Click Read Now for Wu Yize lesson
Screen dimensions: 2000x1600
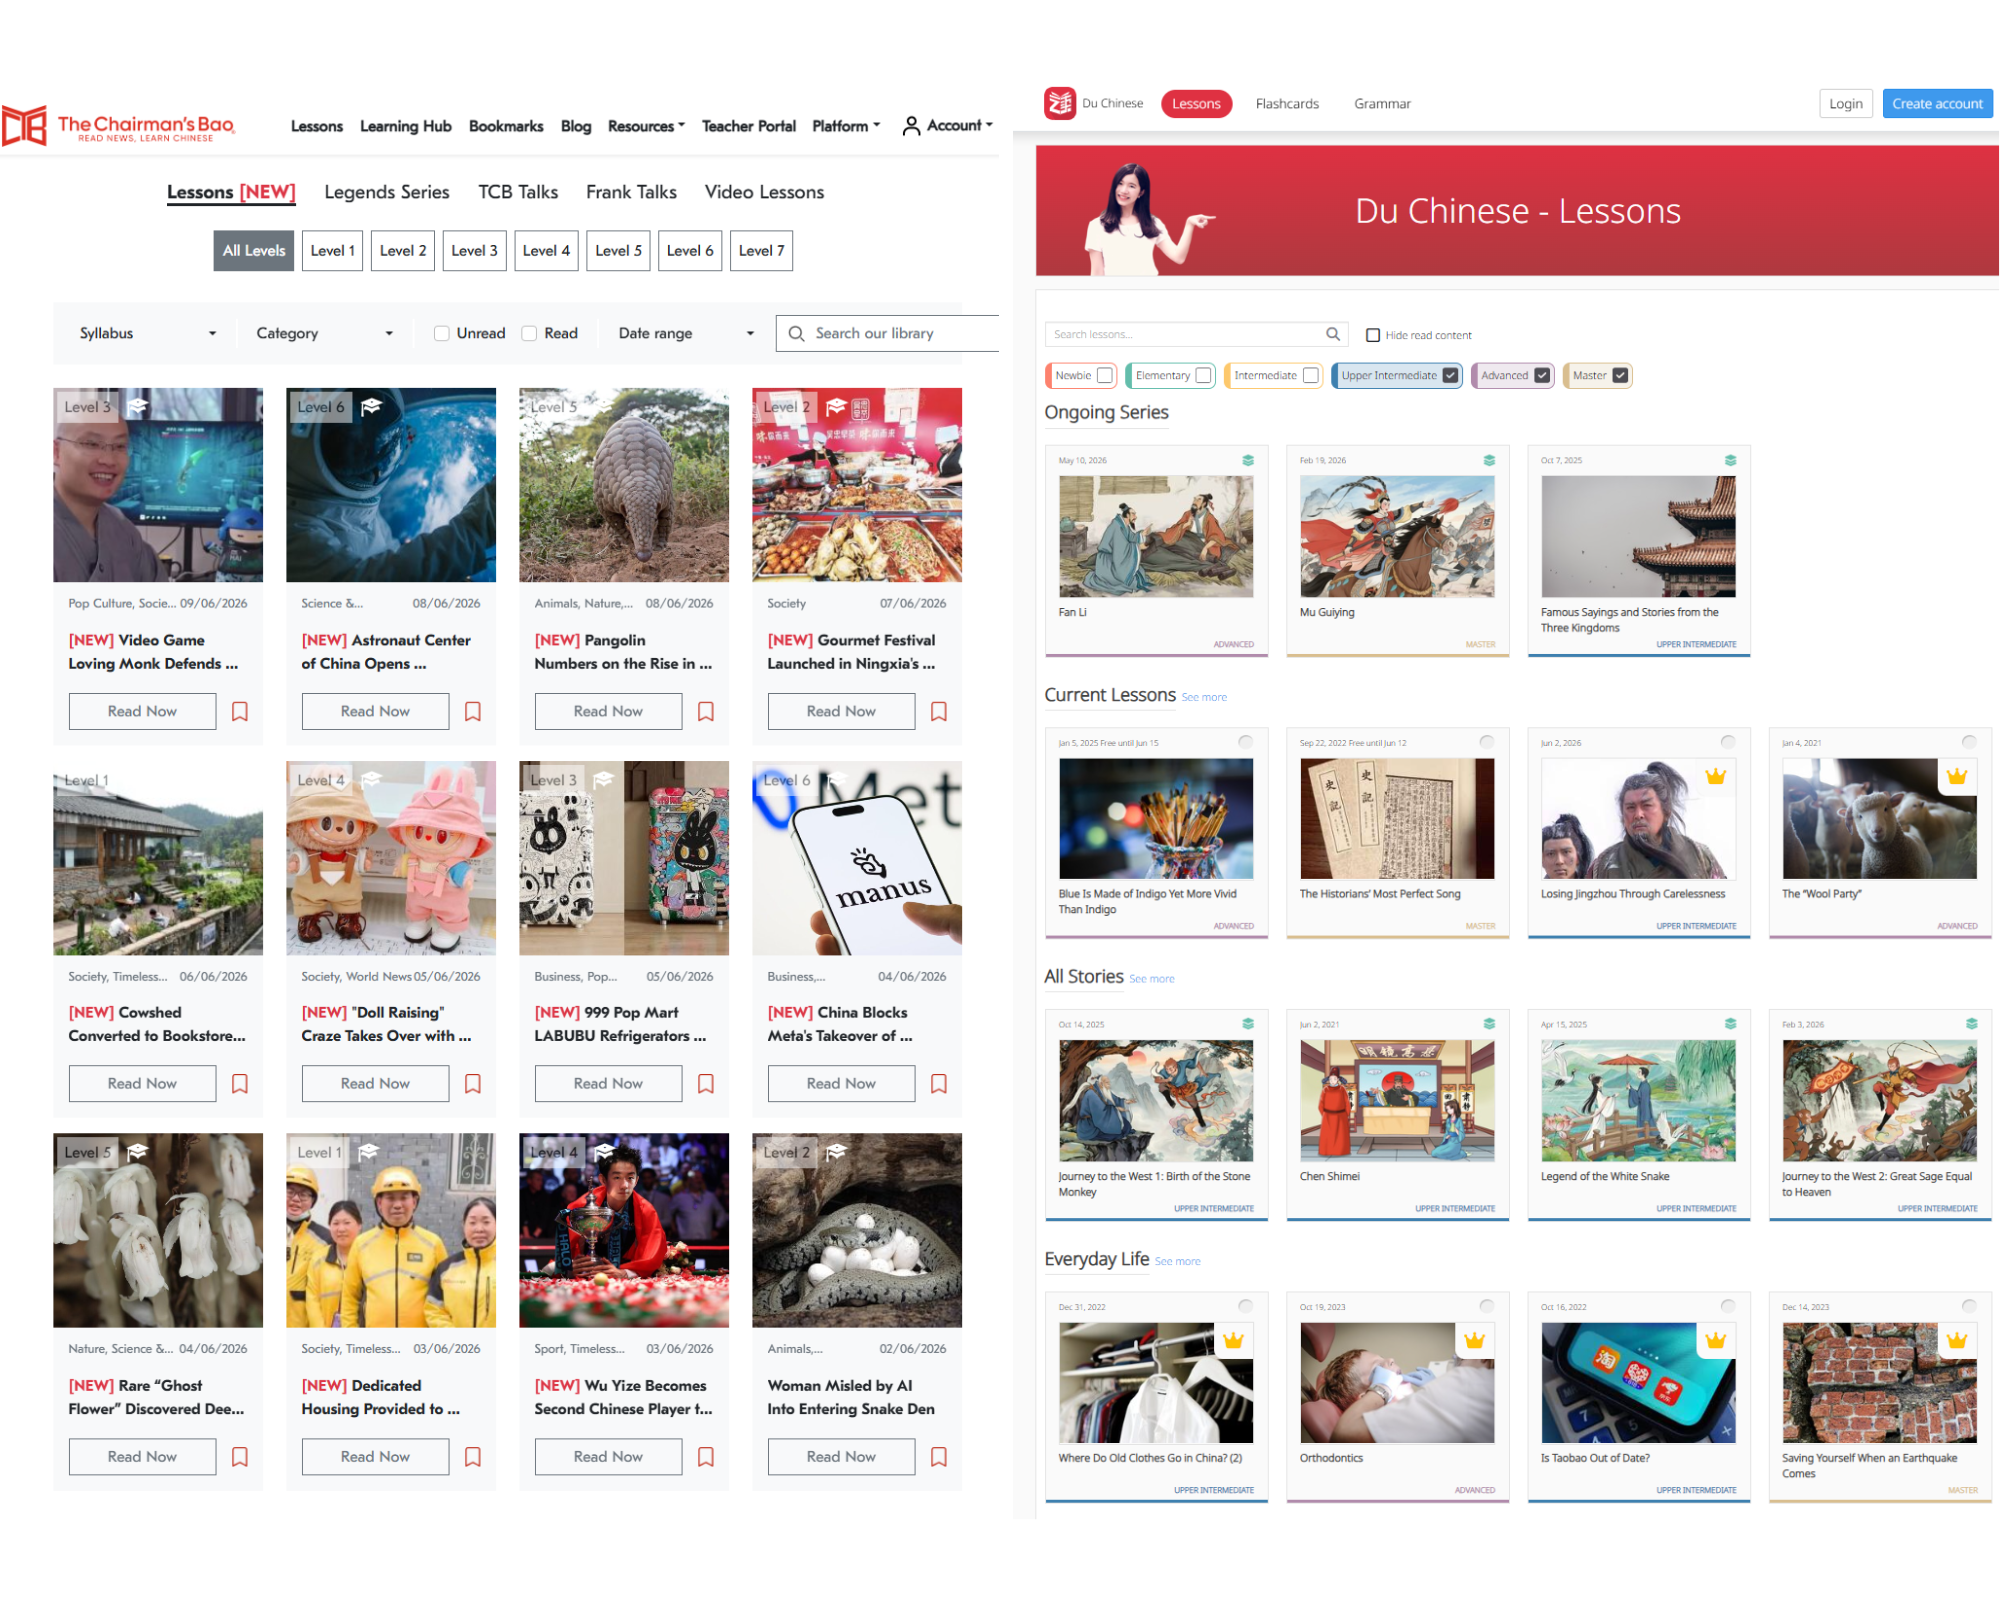point(608,1457)
